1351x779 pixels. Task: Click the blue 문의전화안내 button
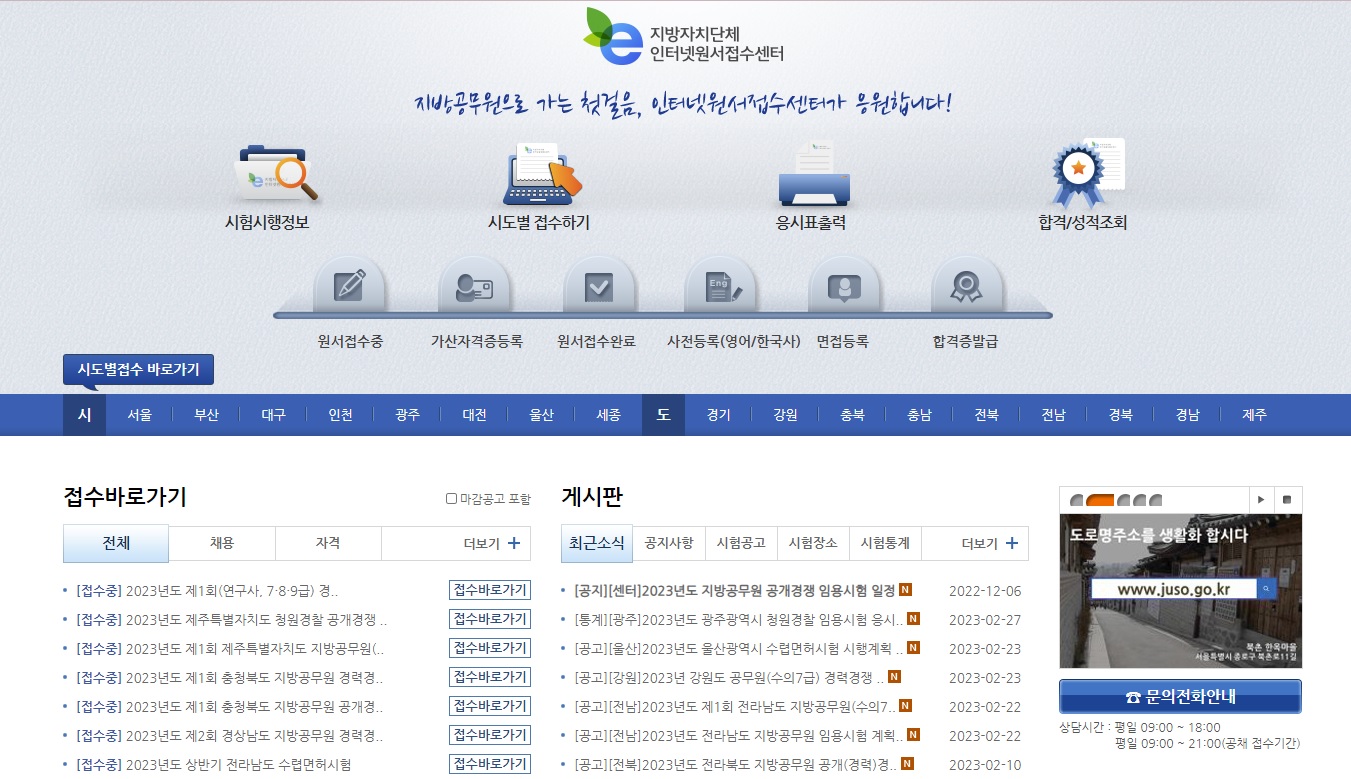pyautogui.click(x=1180, y=696)
